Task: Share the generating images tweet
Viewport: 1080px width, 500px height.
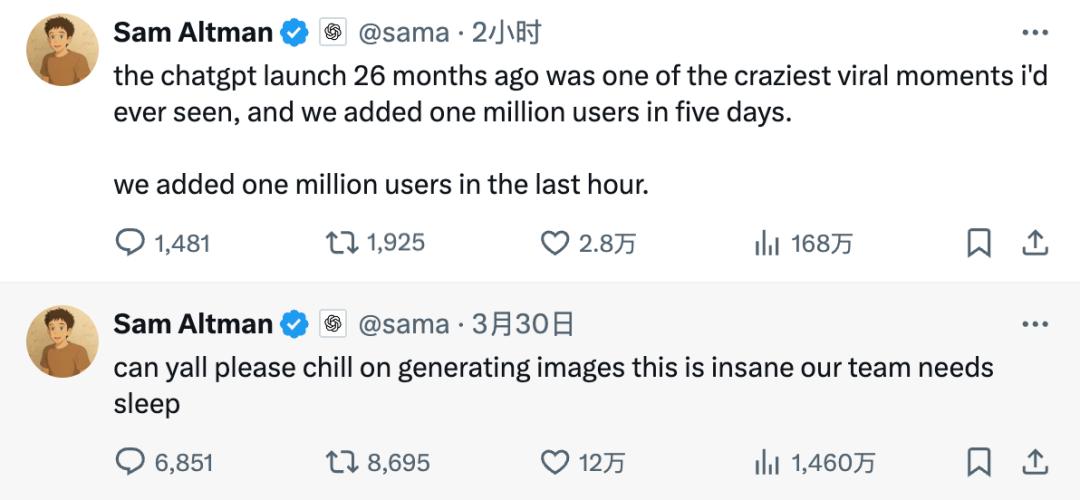Action: [x=1035, y=462]
